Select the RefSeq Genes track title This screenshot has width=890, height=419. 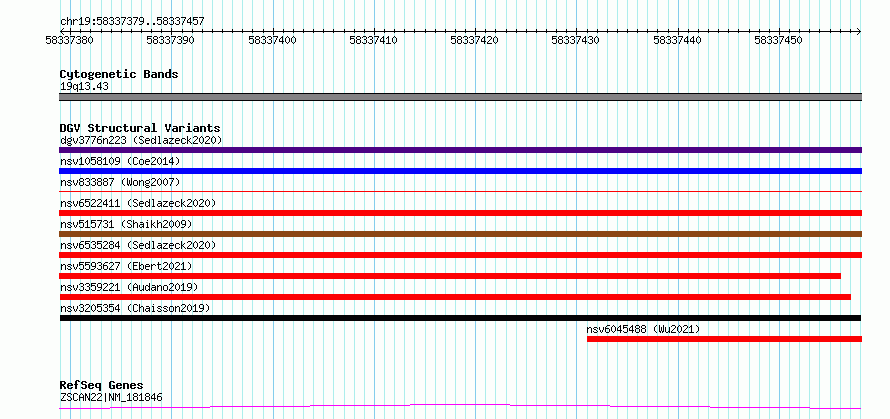tap(102, 386)
